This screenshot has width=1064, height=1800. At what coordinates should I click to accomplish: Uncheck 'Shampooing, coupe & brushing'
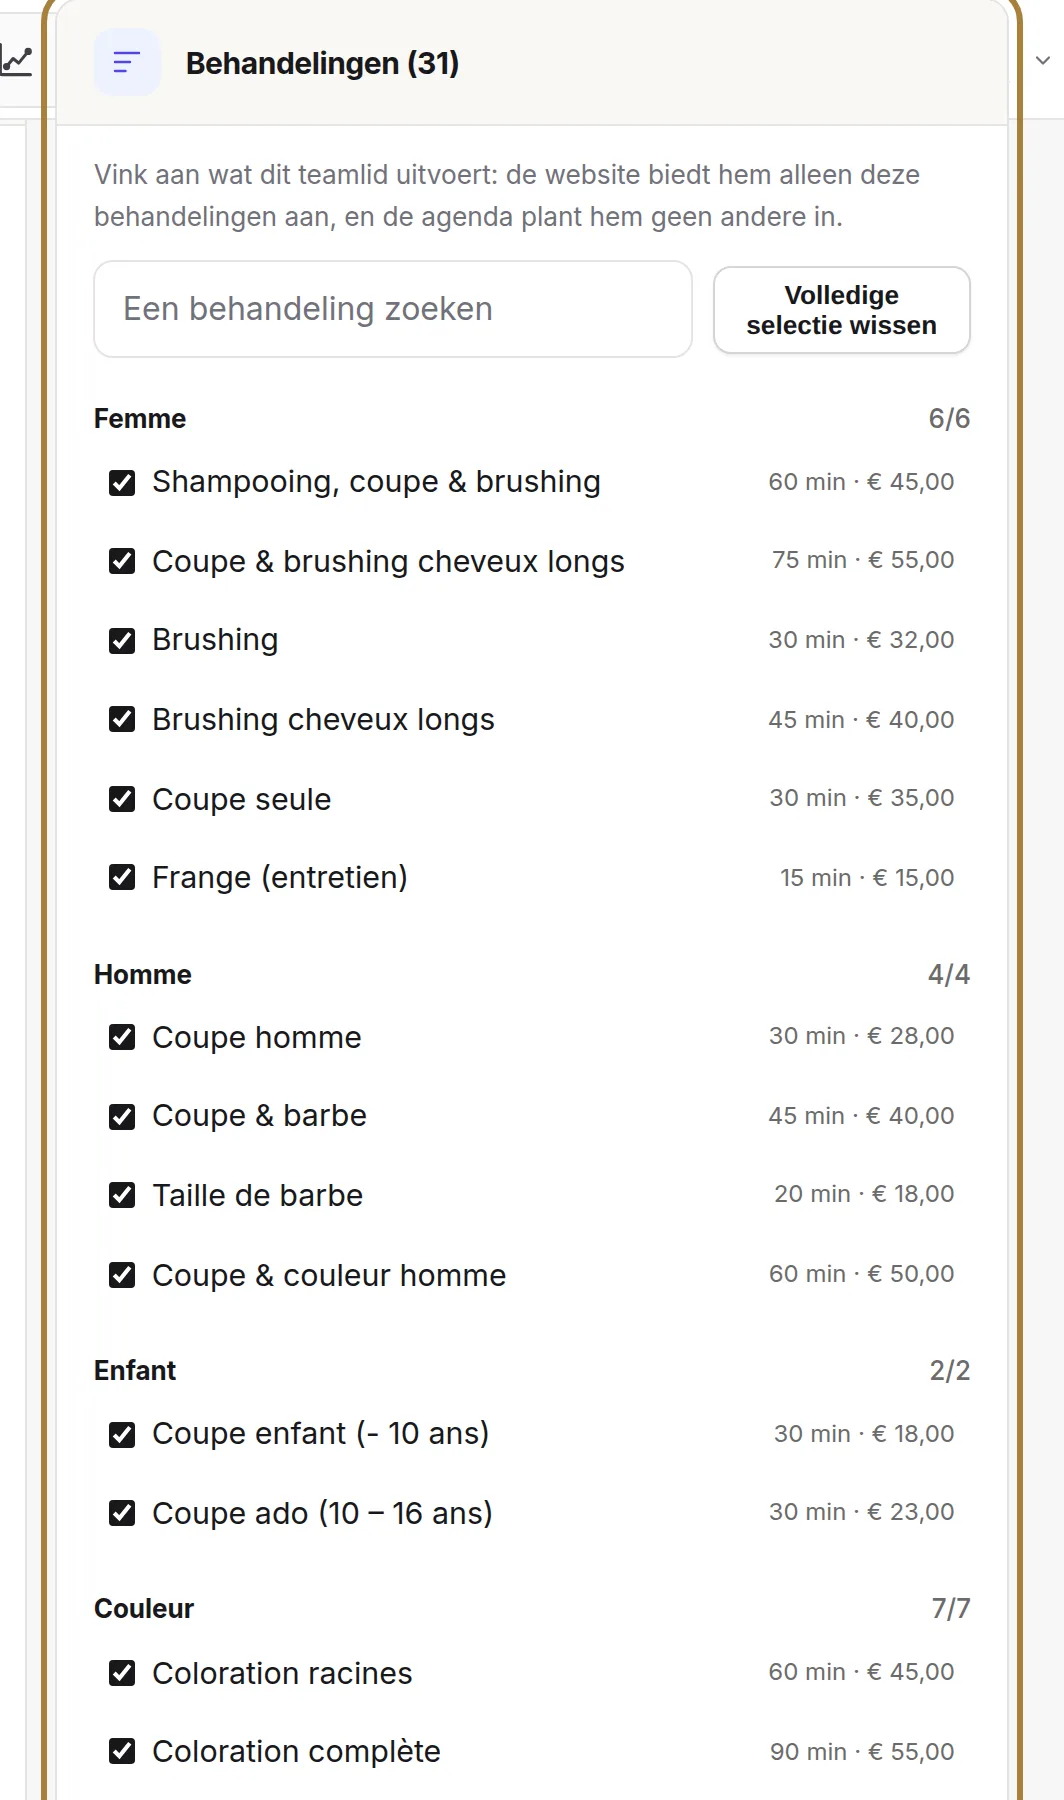(122, 483)
